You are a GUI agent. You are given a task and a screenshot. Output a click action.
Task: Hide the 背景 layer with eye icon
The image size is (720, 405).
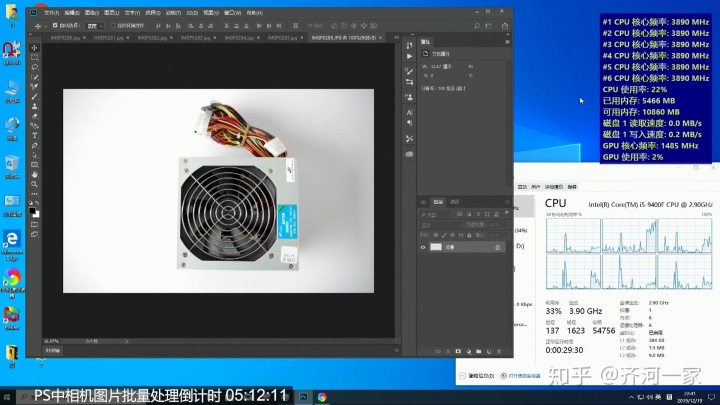(x=423, y=247)
